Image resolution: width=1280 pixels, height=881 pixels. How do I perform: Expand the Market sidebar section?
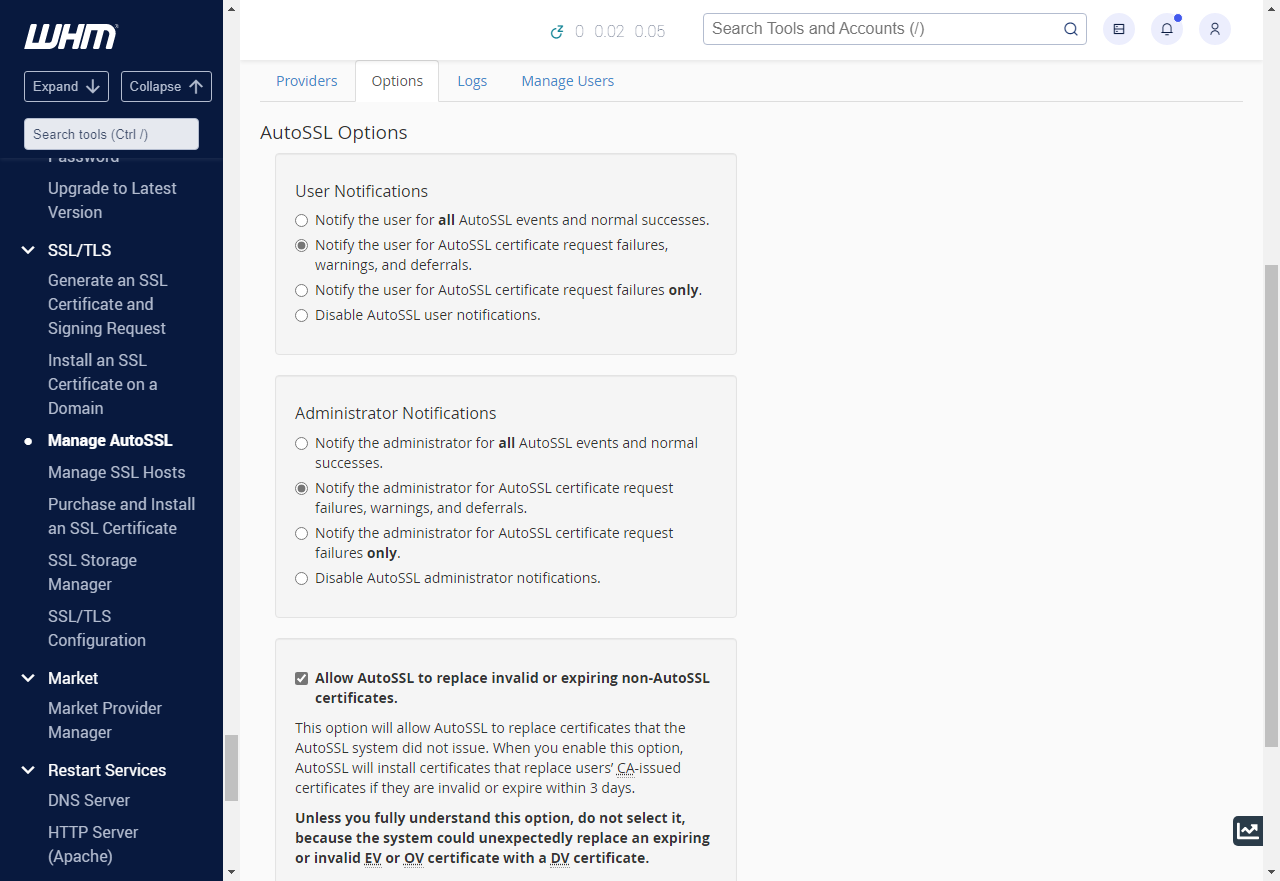[27, 678]
